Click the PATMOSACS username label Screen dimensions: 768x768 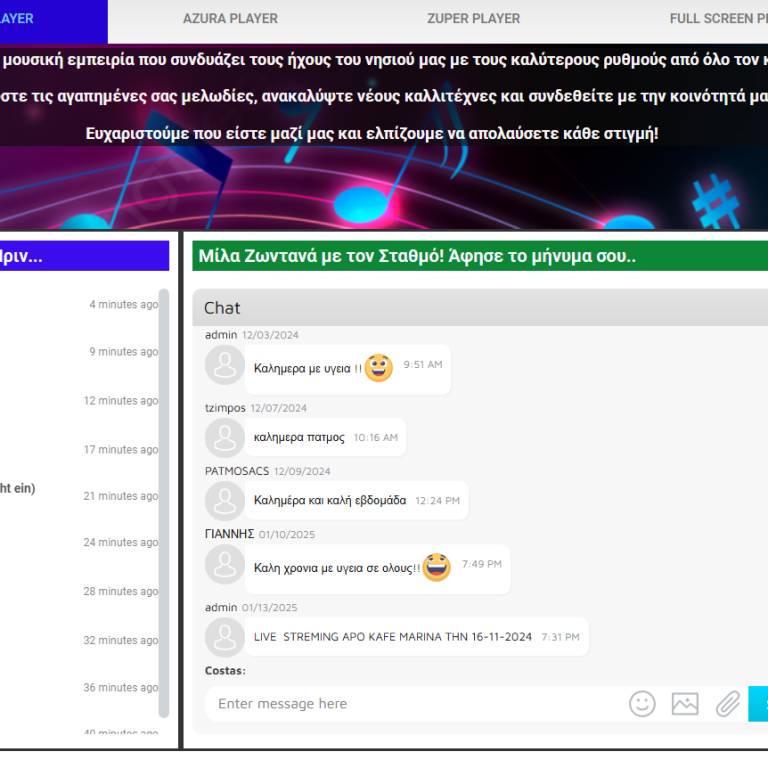tap(236, 471)
